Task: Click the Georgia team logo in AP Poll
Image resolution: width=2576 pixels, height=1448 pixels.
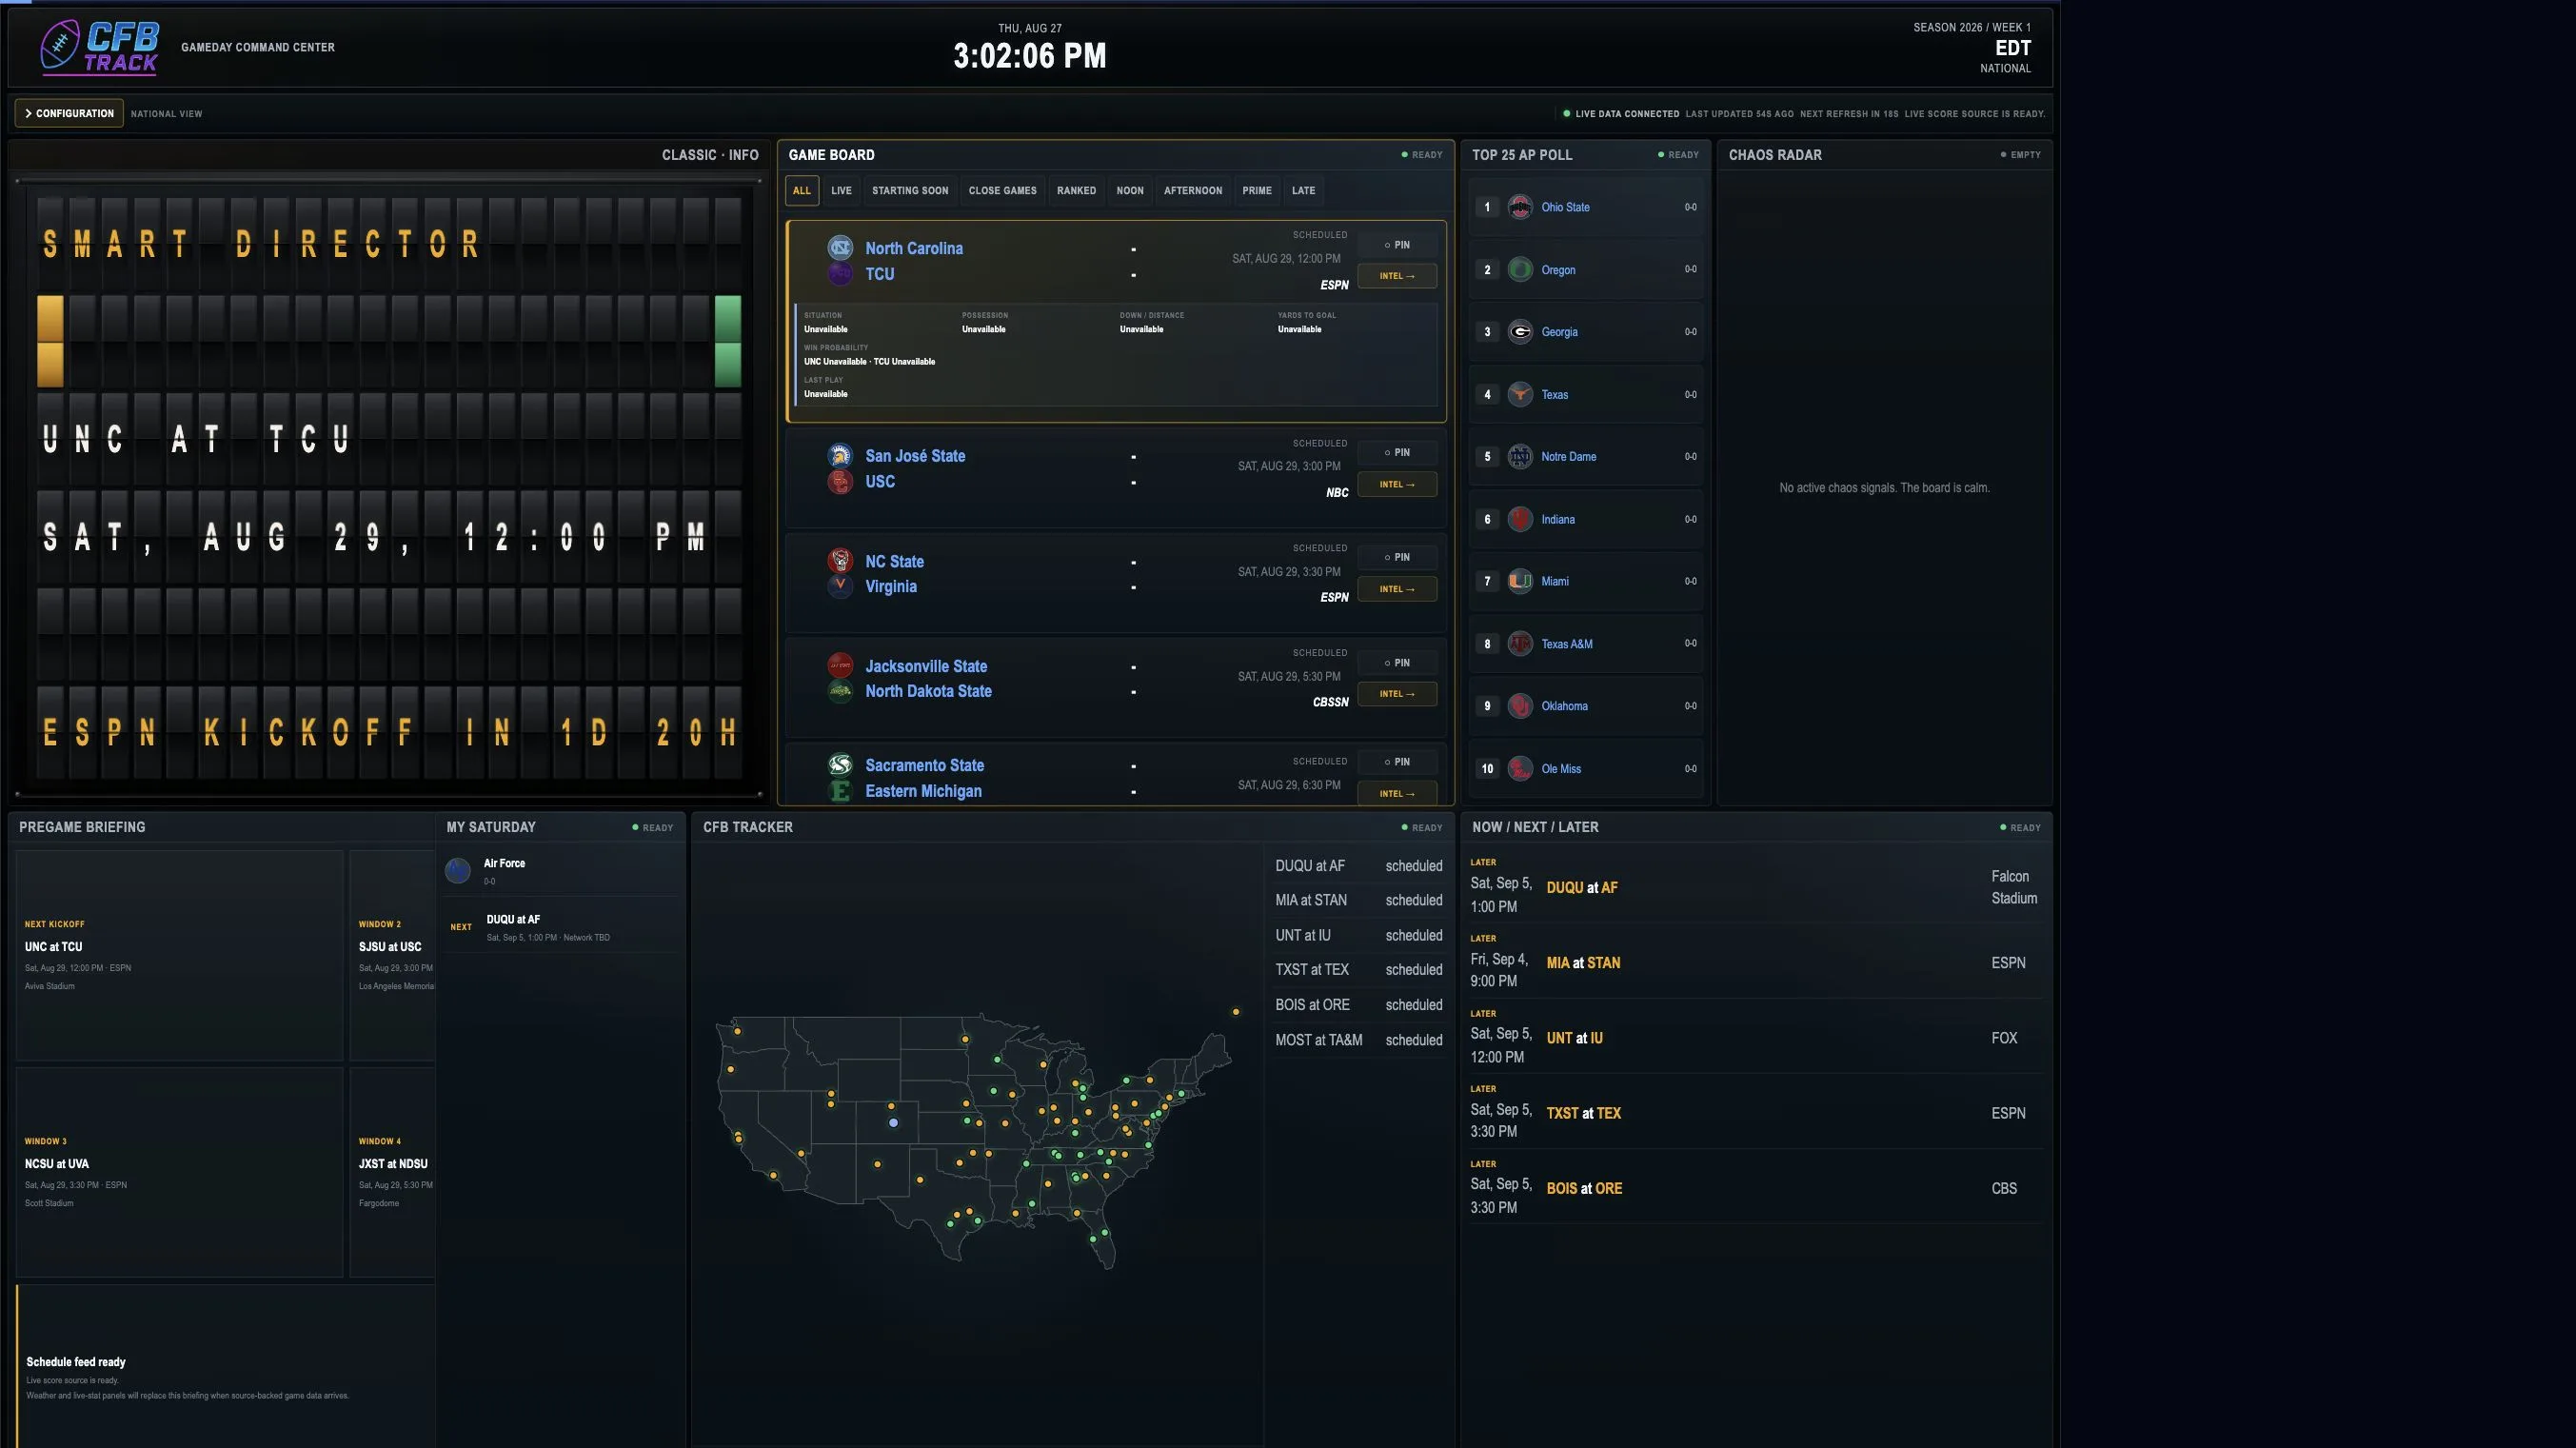Action: [x=1520, y=332]
